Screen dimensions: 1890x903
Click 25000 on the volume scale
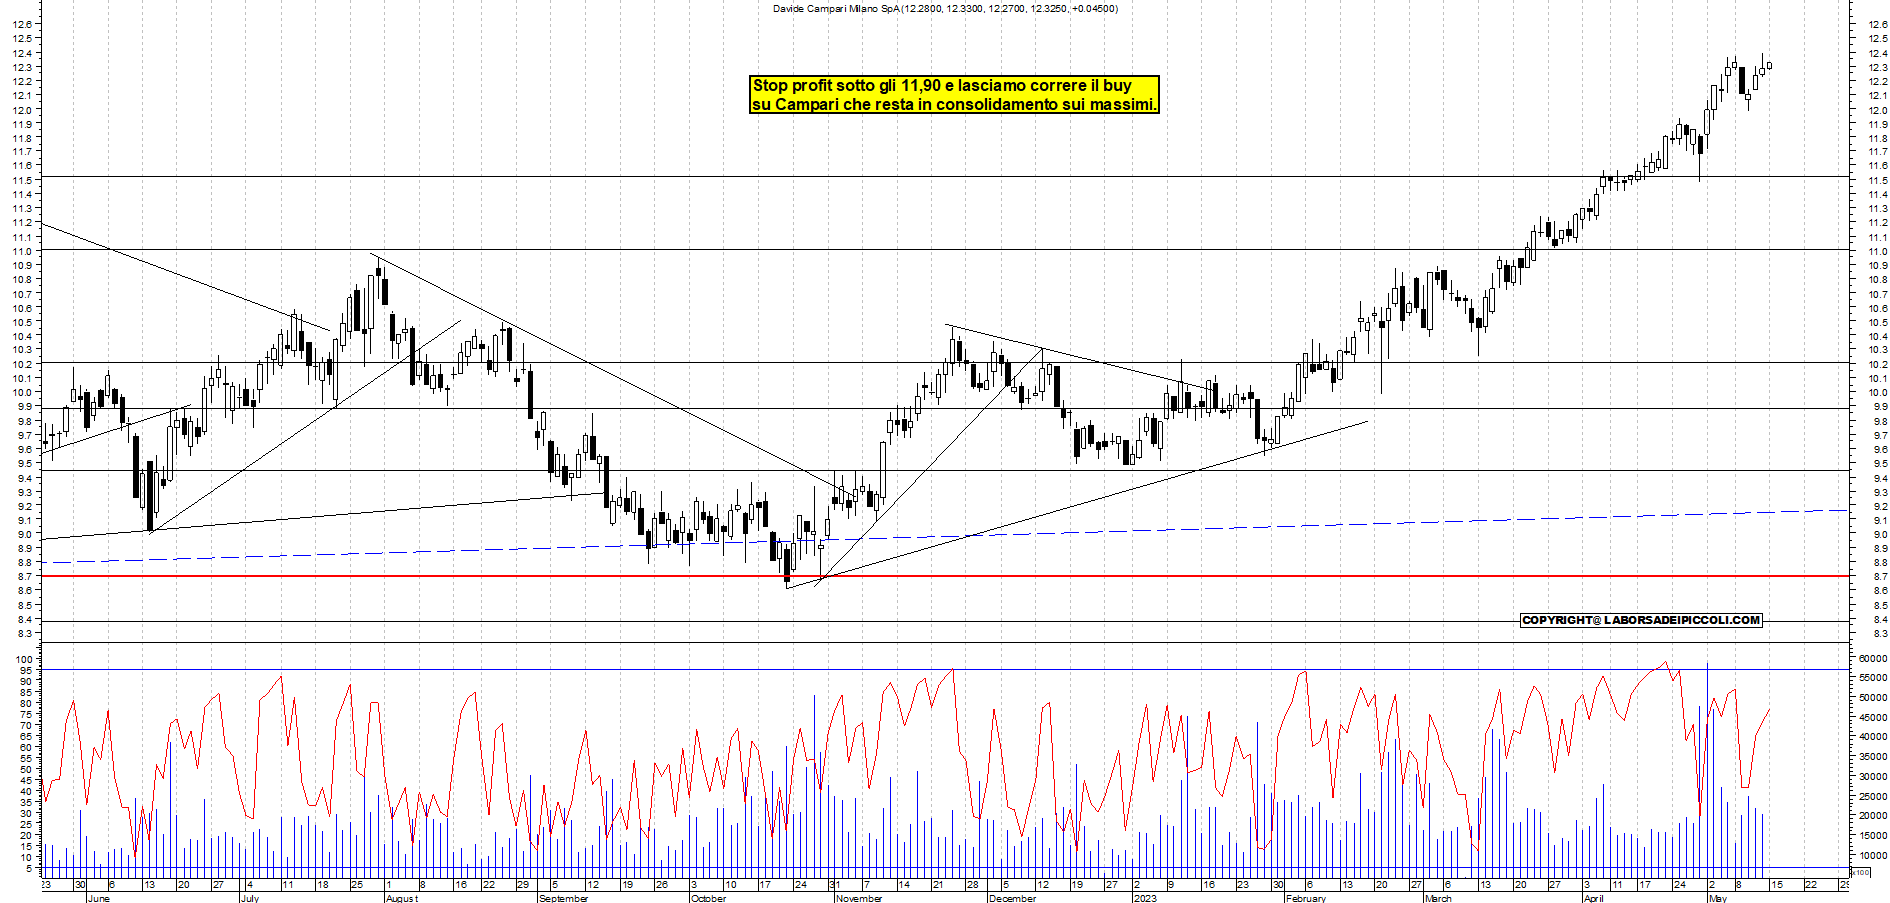click(x=1873, y=796)
